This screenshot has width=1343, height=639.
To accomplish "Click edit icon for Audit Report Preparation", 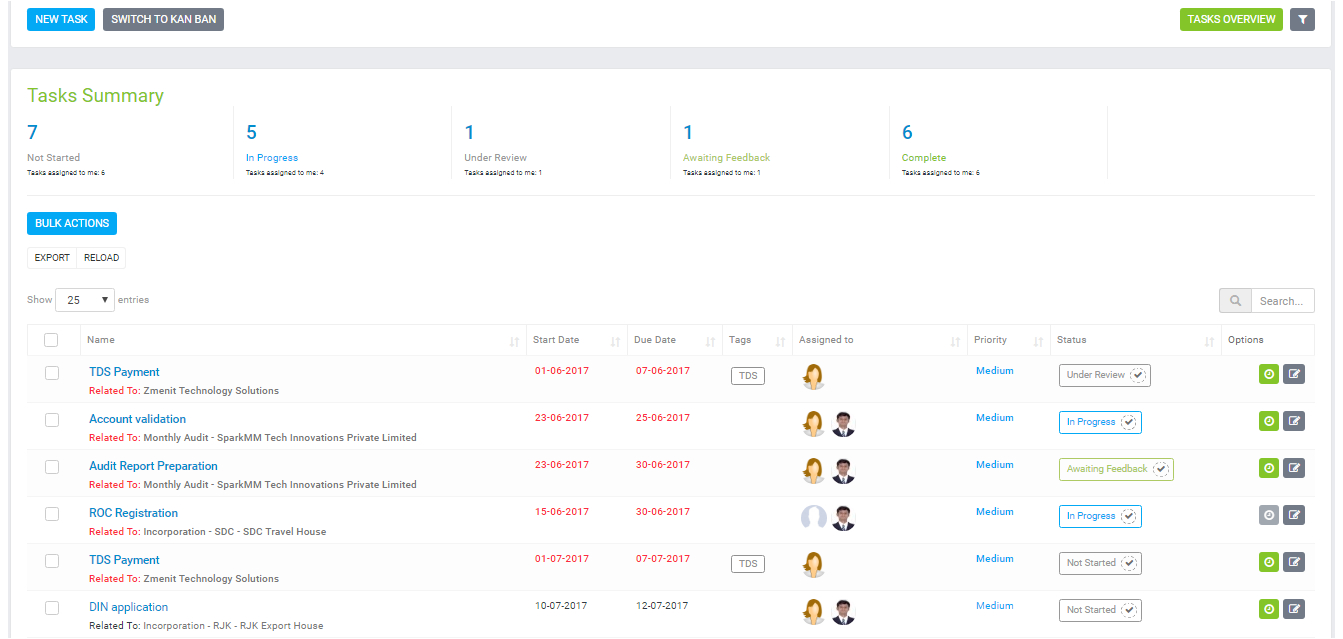I will click(1294, 468).
